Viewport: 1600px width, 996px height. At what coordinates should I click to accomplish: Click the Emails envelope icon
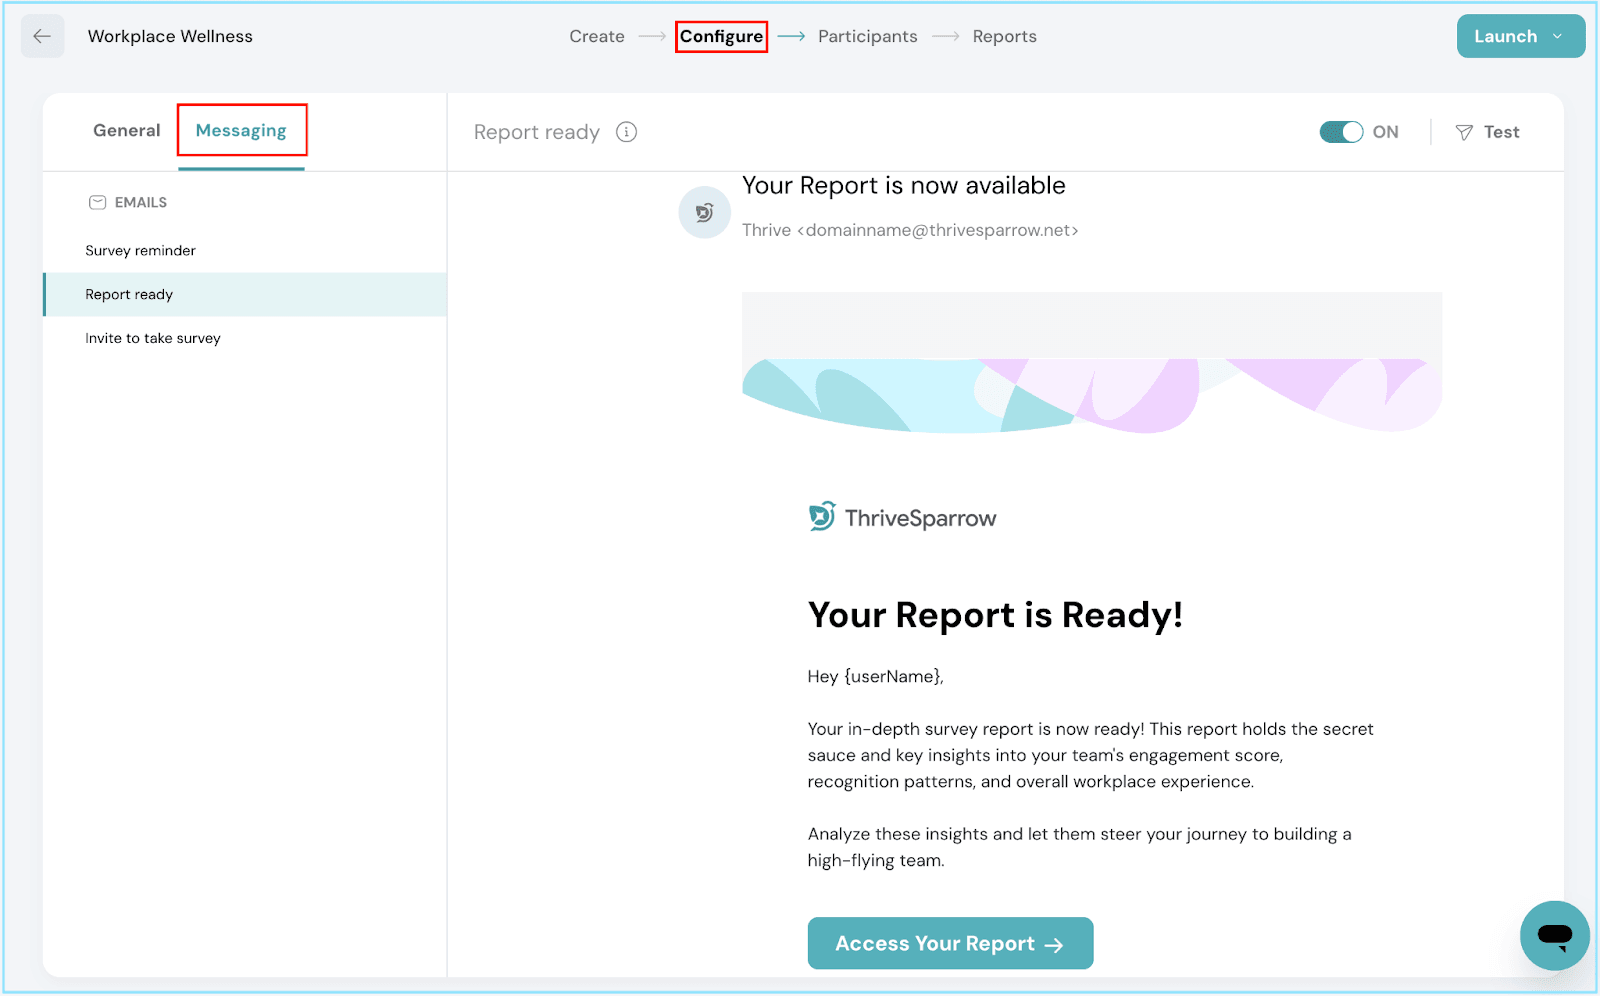[97, 202]
